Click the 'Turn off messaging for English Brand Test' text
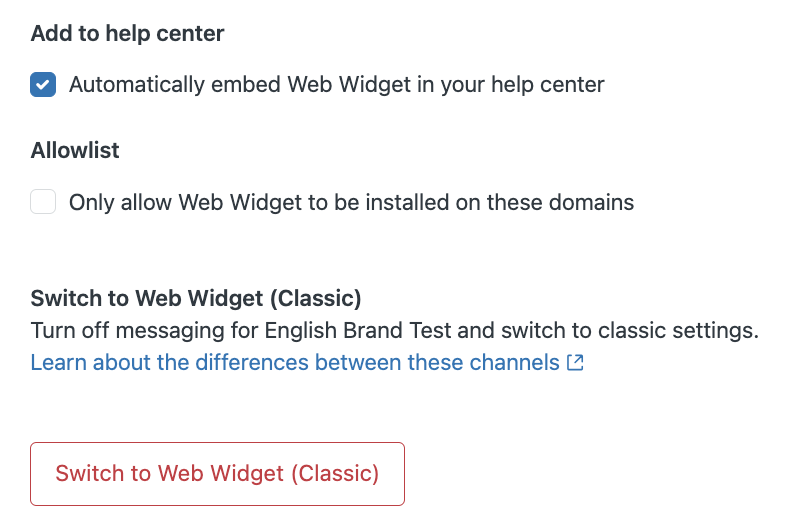 (241, 331)
